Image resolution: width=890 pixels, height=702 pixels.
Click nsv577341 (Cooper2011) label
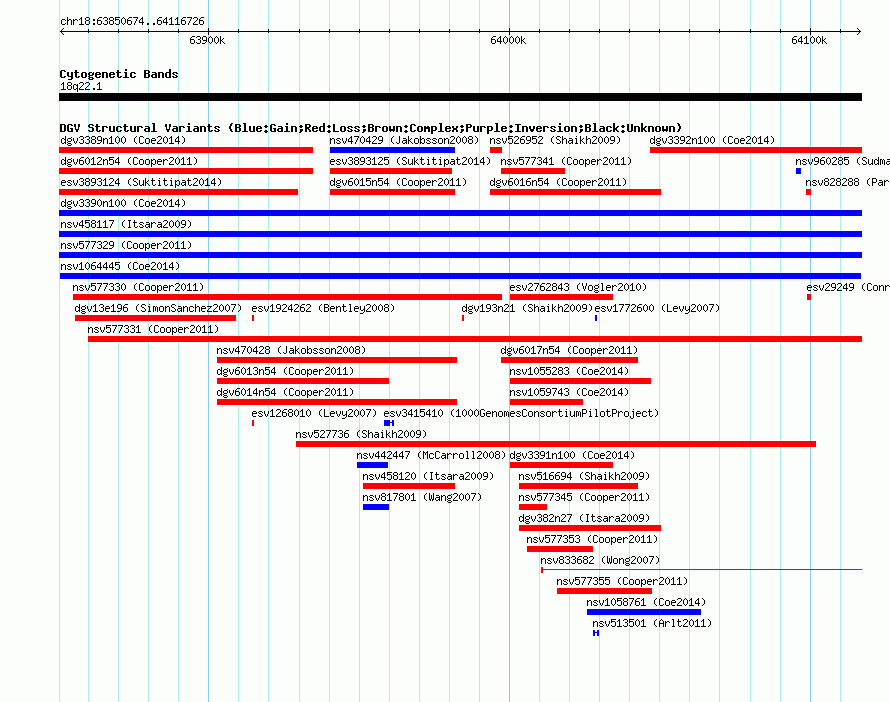tap(566, 161)
